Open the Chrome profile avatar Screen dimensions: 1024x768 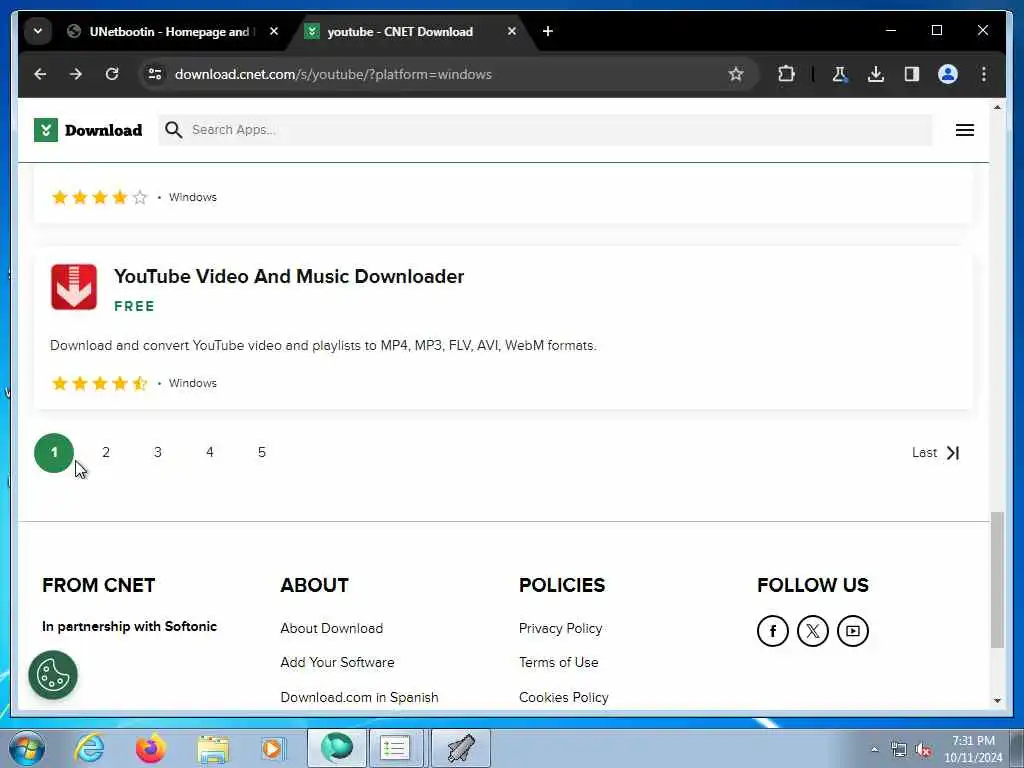click(948, 74)
